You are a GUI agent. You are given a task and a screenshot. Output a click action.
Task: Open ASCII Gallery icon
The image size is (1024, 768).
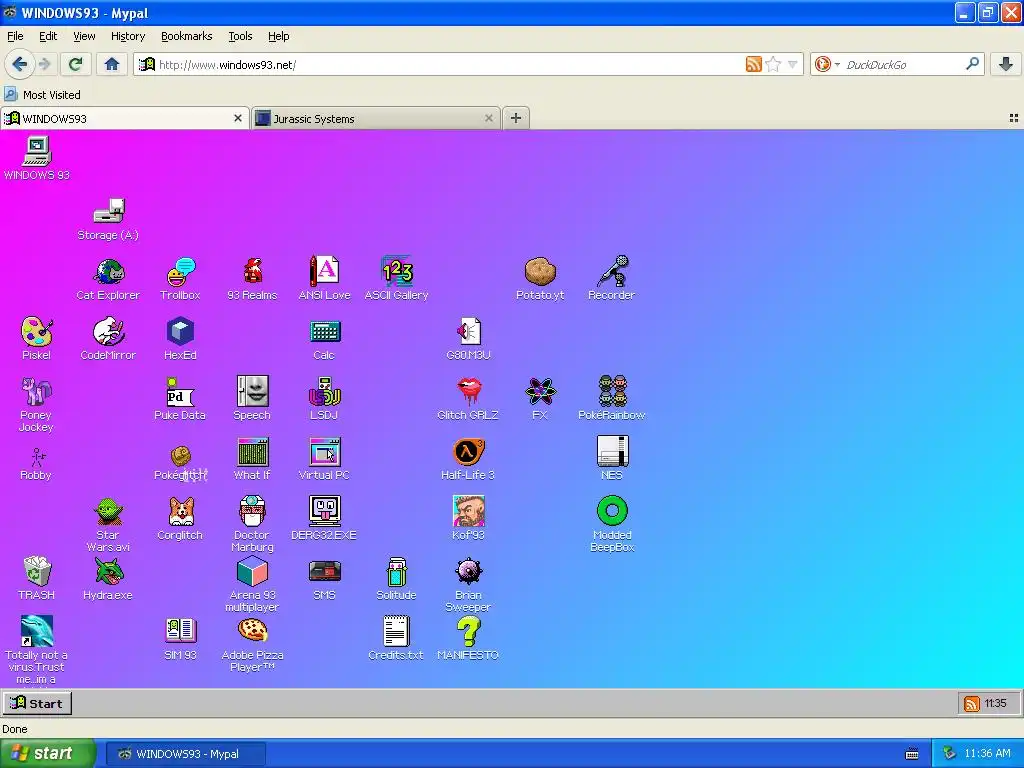pyautogui.click(x=396, y=272)
